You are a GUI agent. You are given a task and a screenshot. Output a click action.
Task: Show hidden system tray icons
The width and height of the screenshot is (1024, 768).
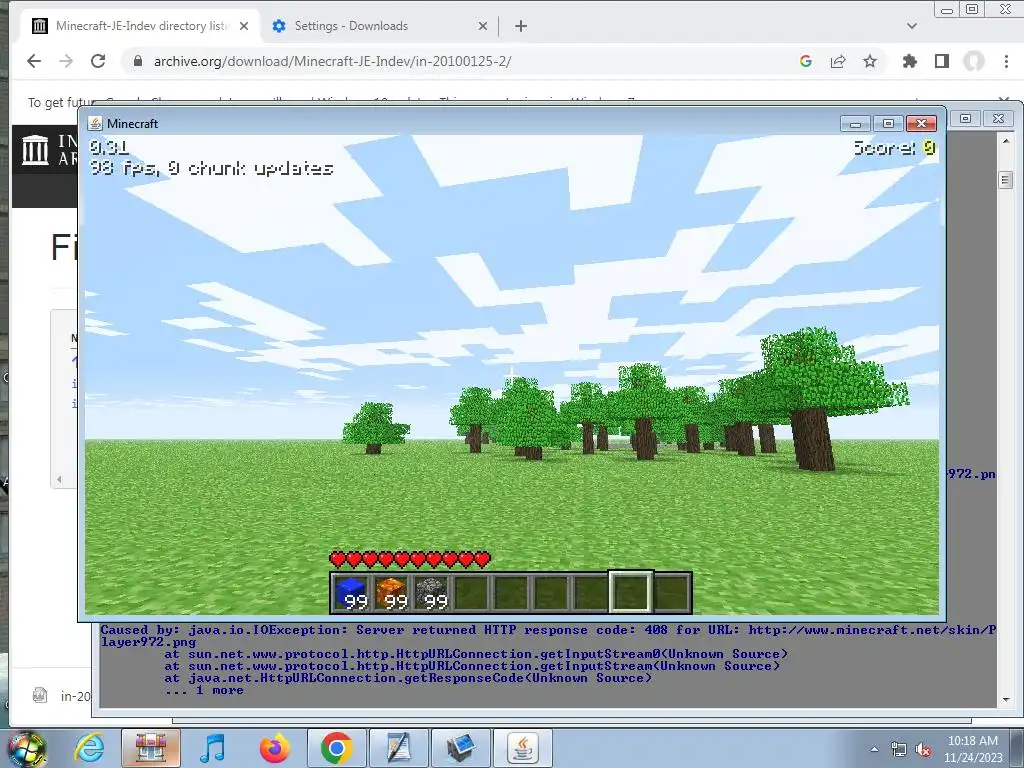874,749
